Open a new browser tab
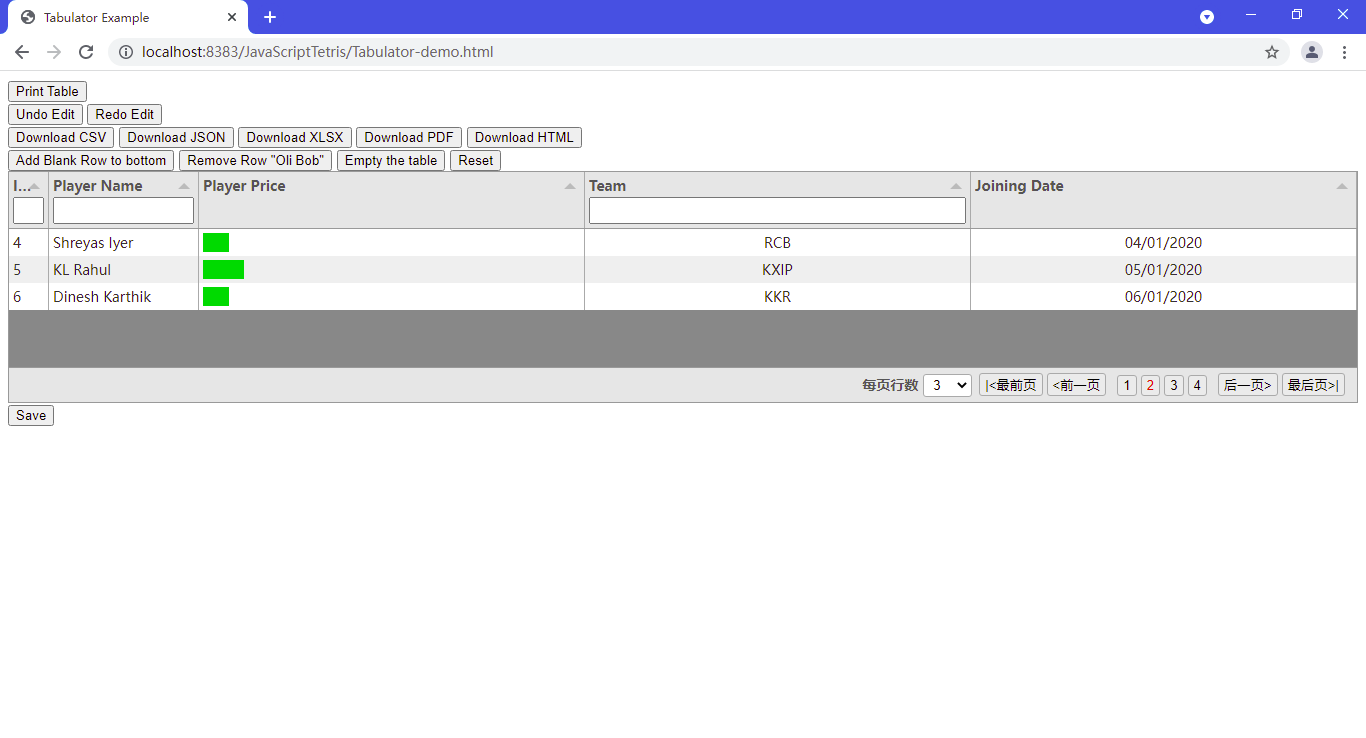The width and height of the screenshot is (1366, 738). click(269, 17)
